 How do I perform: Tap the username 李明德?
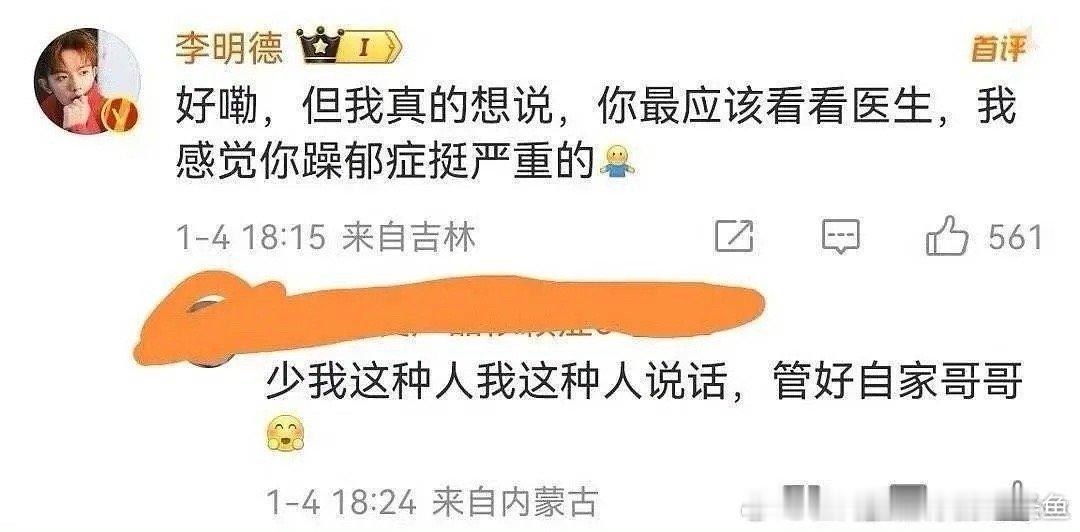[x=229, y=49]
